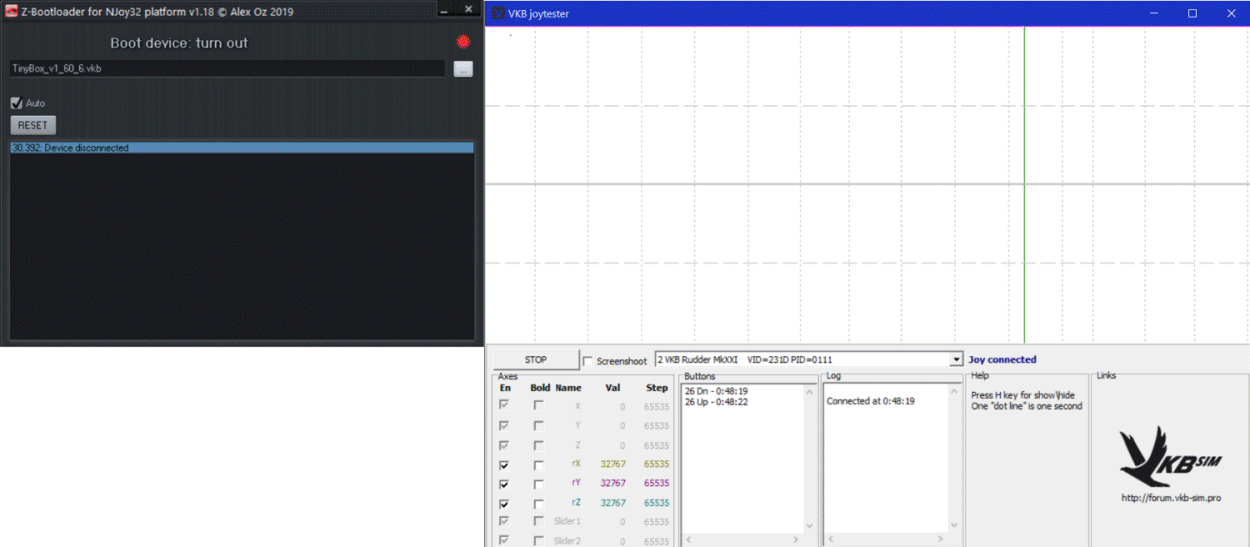Check the Bold checkbox for rY axis
This screenshot has height=547, width=1250.
tap(538, 484)
